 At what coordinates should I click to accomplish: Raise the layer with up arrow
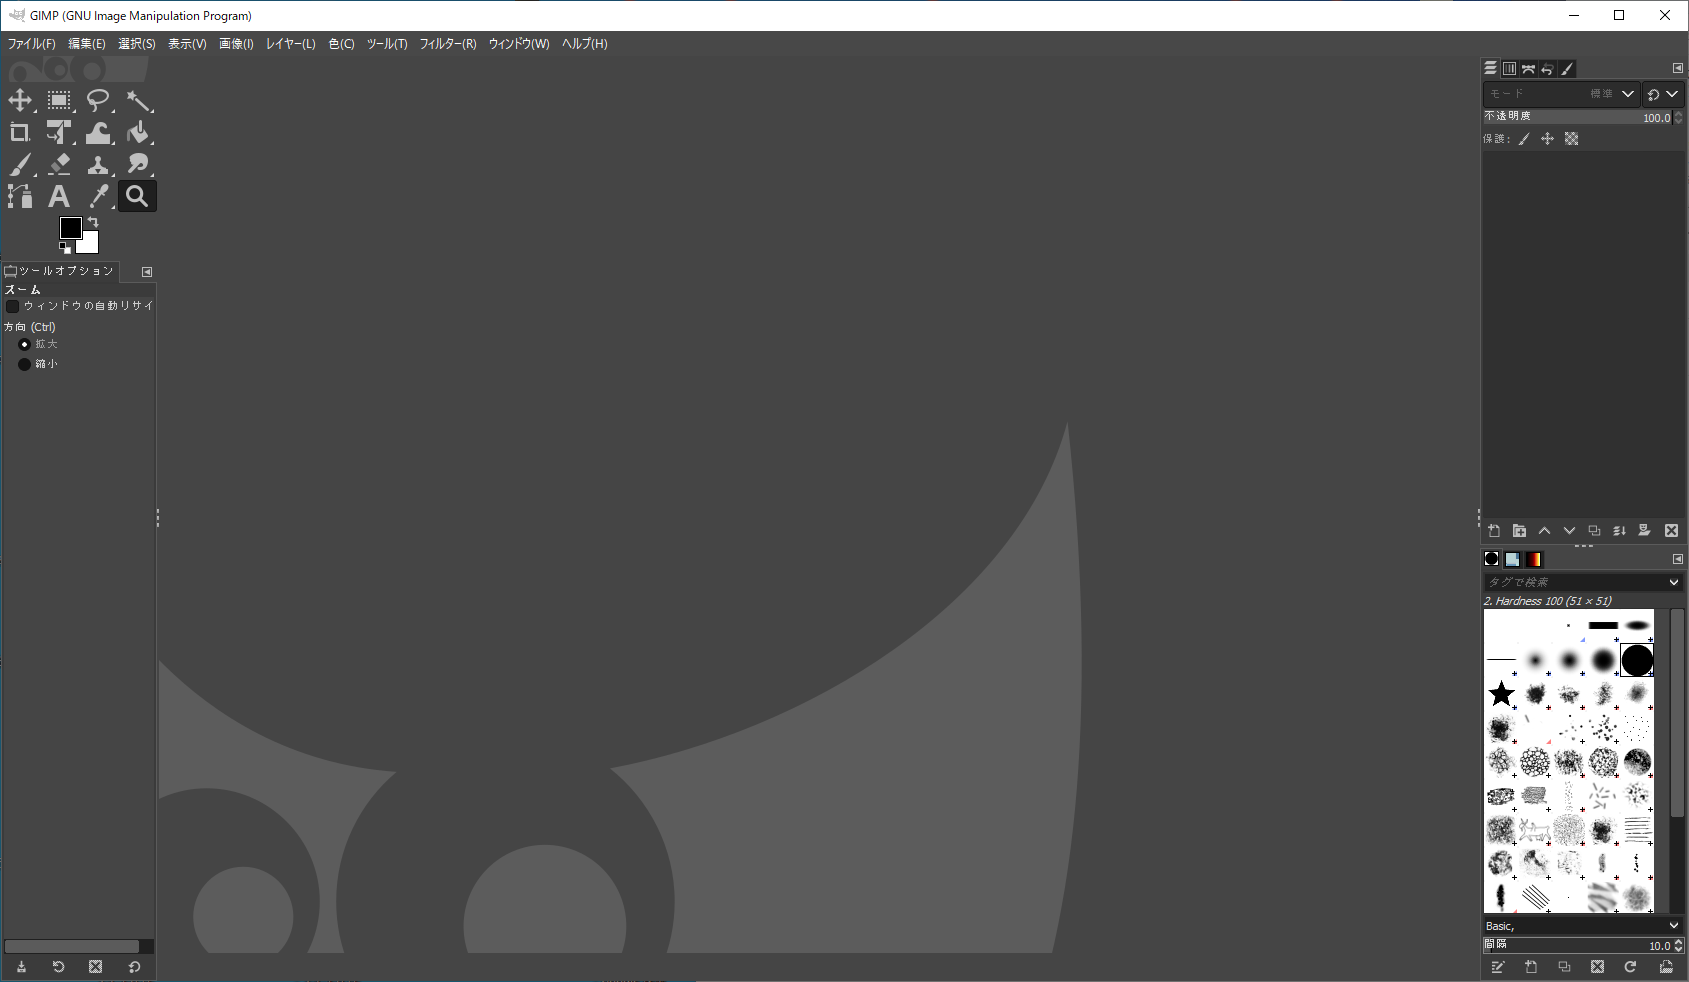tap(1544, 531)
